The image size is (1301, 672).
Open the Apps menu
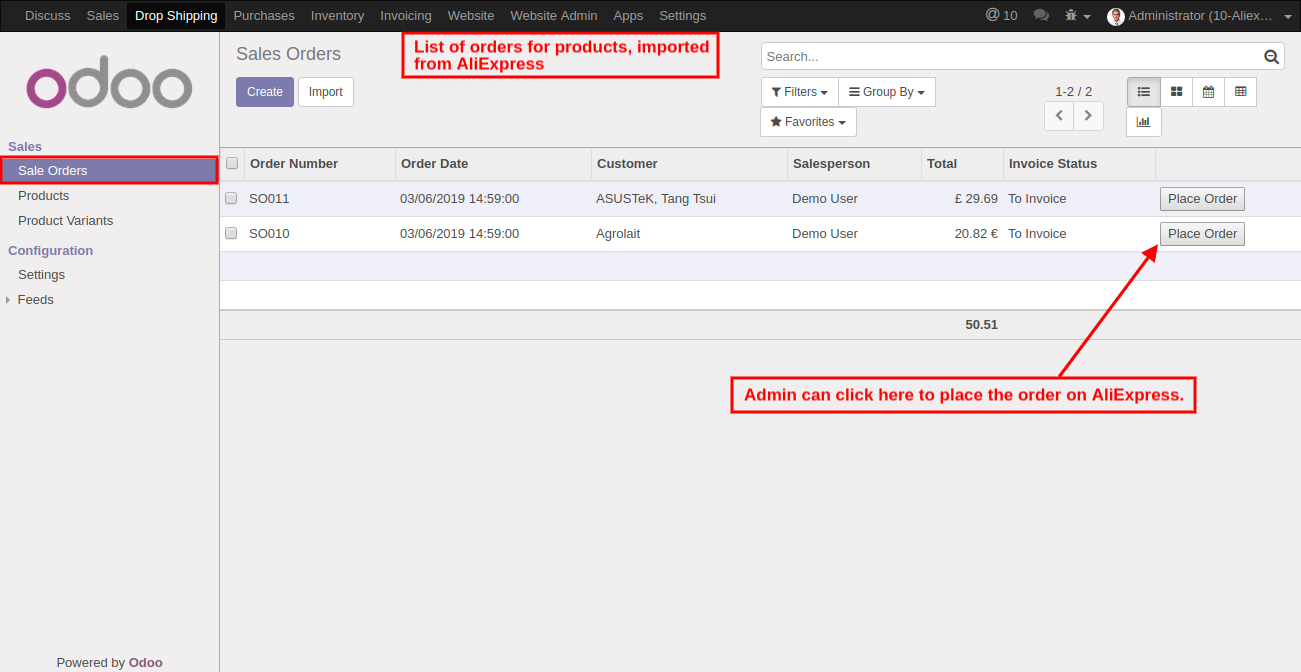pyautogui.click(x=628, y=16)
